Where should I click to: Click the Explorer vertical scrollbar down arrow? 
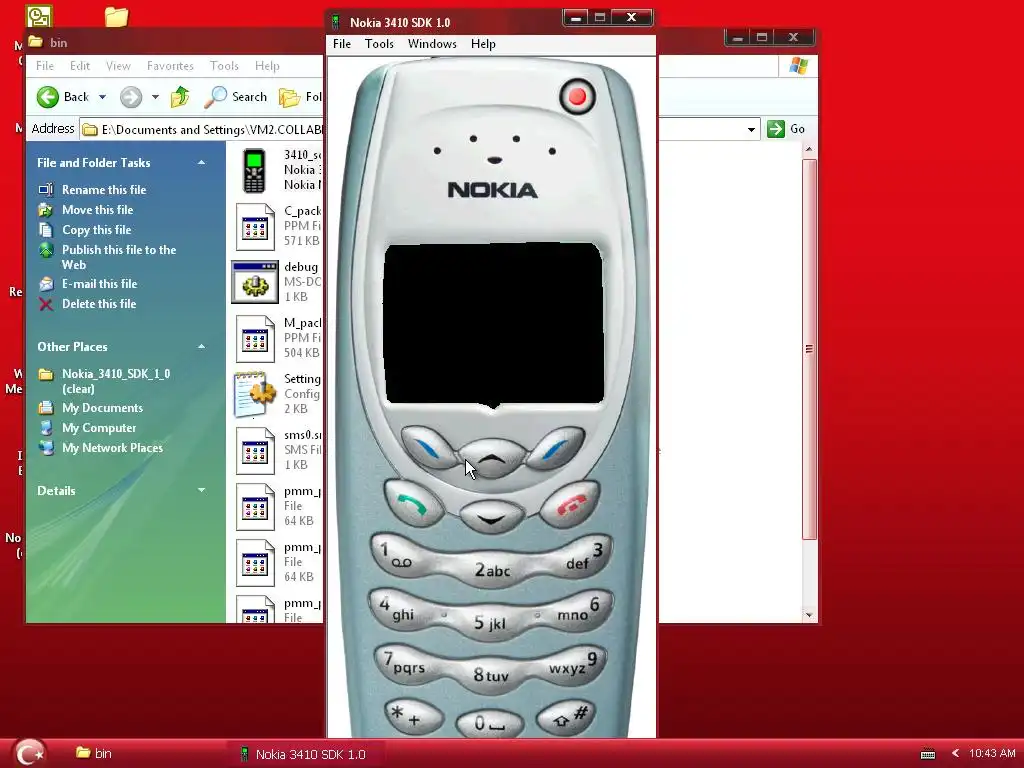[x=809, y=615]
